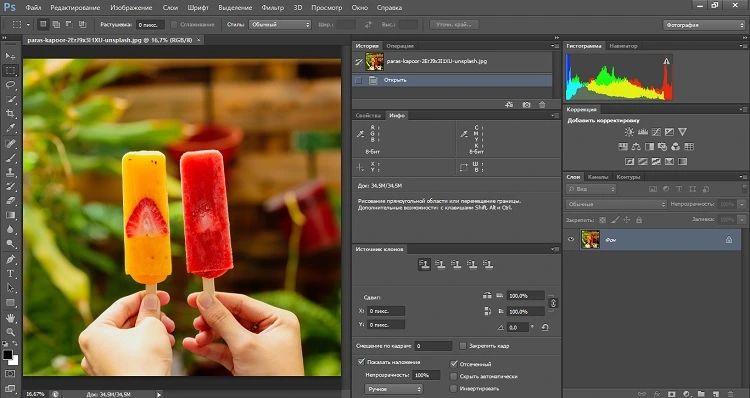Image resolution: width=750 pixels, height=398 pixels.
Task: Add Vibrance adjustment (triangle icon)
Action: pyautogui.click(x=683, y=132)
